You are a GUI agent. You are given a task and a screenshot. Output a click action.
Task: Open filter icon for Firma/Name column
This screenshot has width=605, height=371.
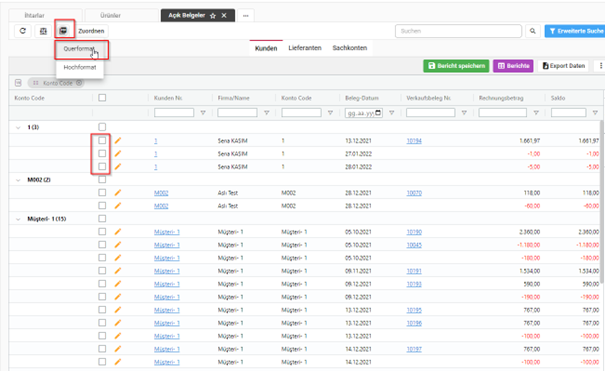266,113
